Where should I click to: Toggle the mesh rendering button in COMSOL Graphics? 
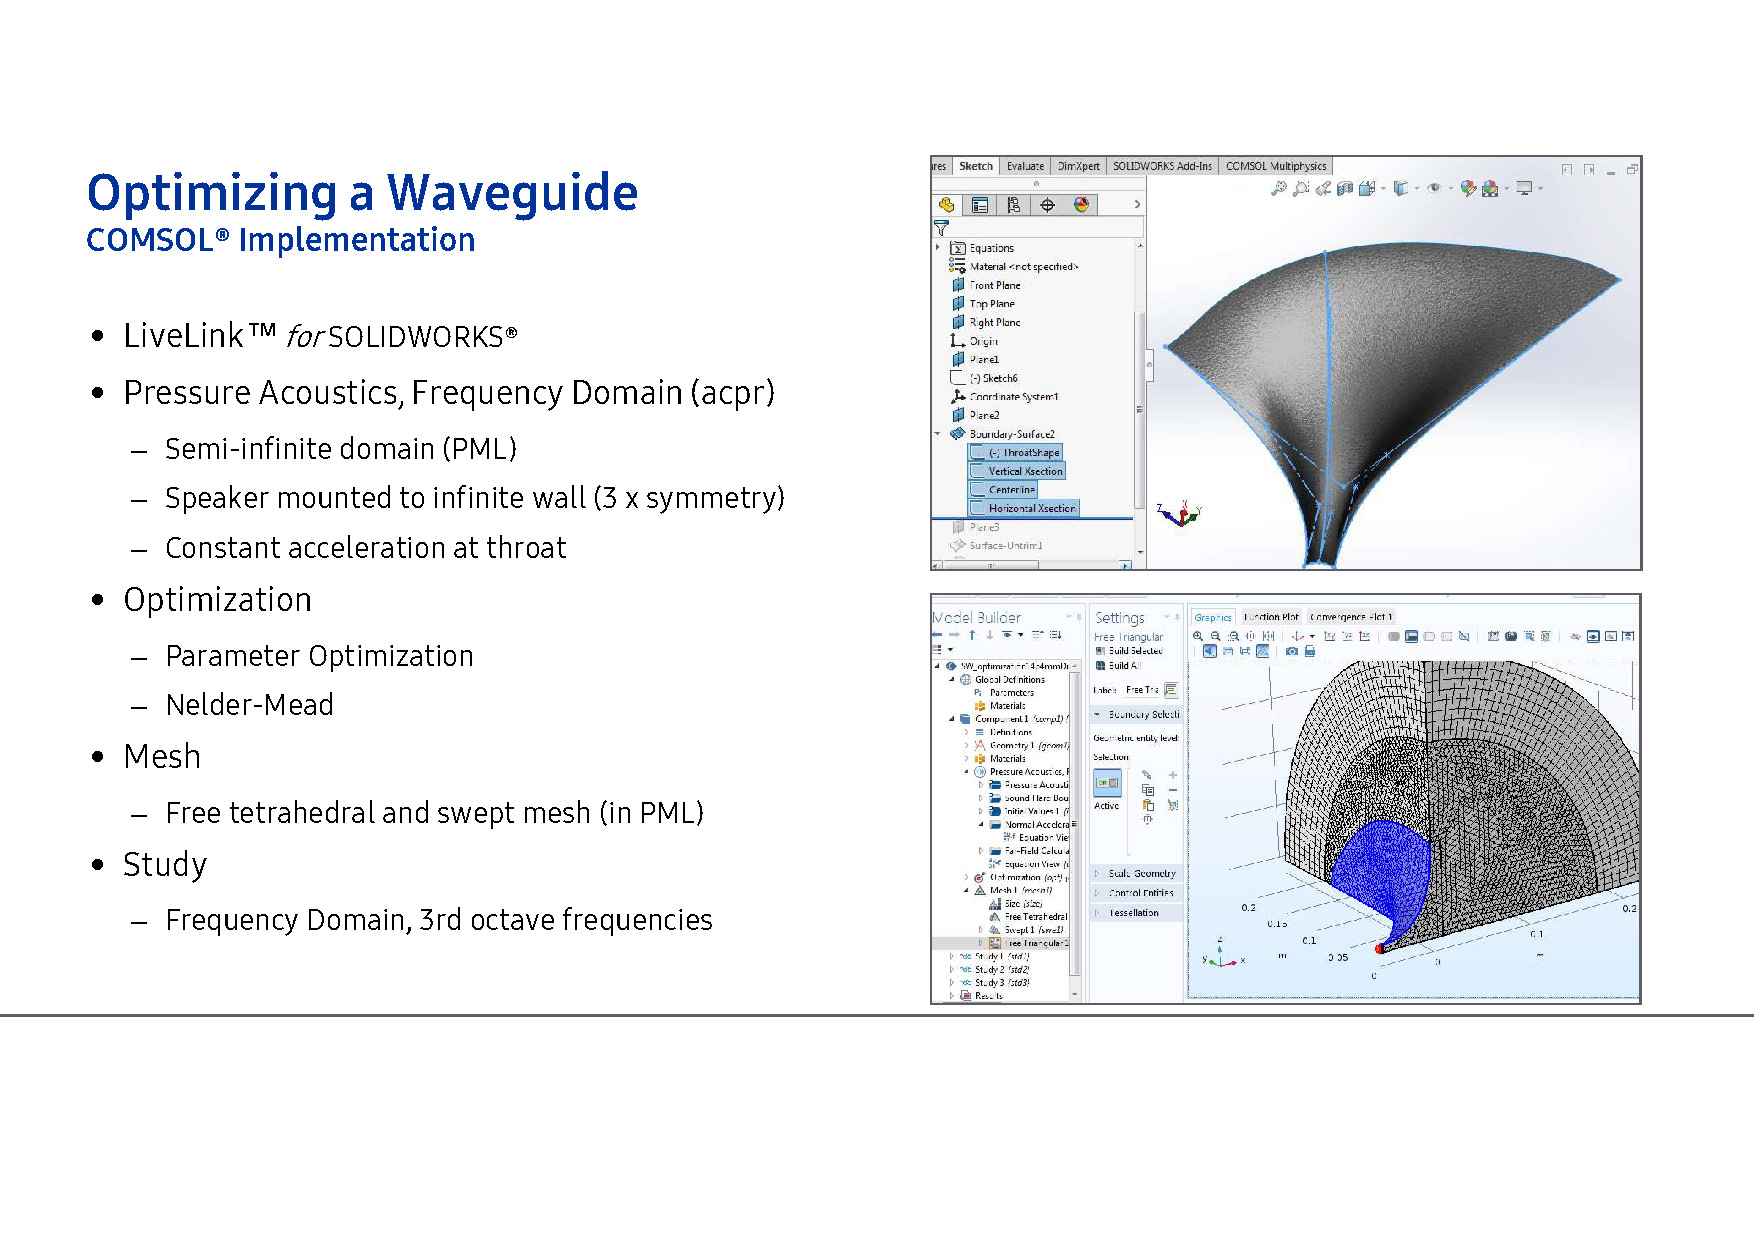[x=1262, y=651]
